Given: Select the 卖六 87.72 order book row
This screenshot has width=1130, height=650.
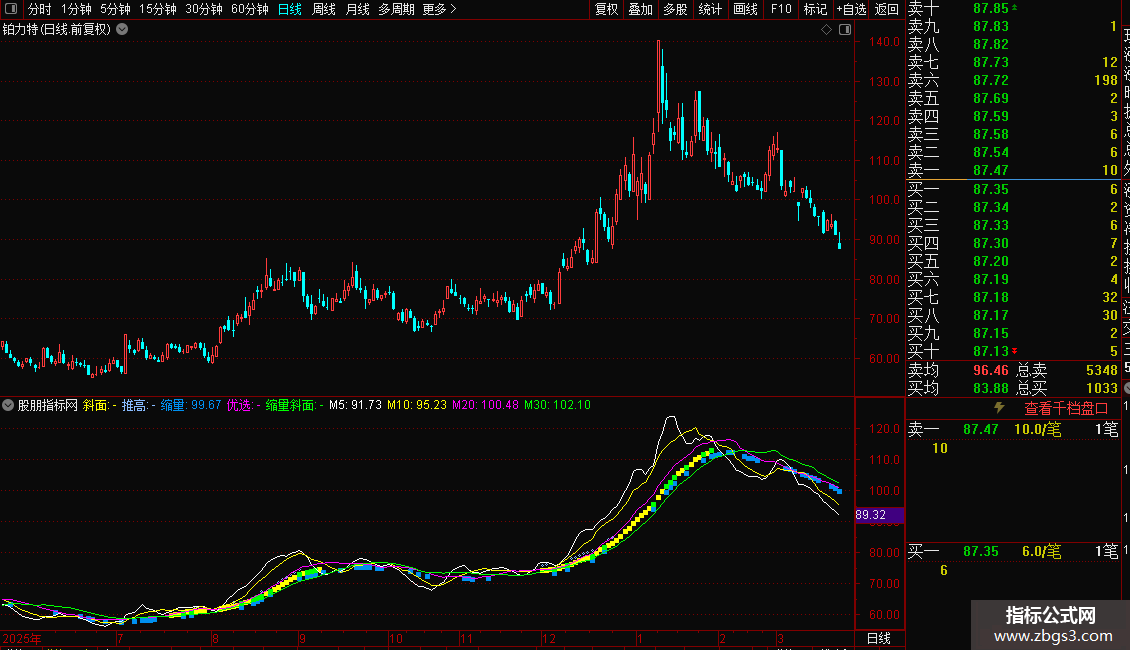Looking at the screenshot, I should pos(1013,81).
